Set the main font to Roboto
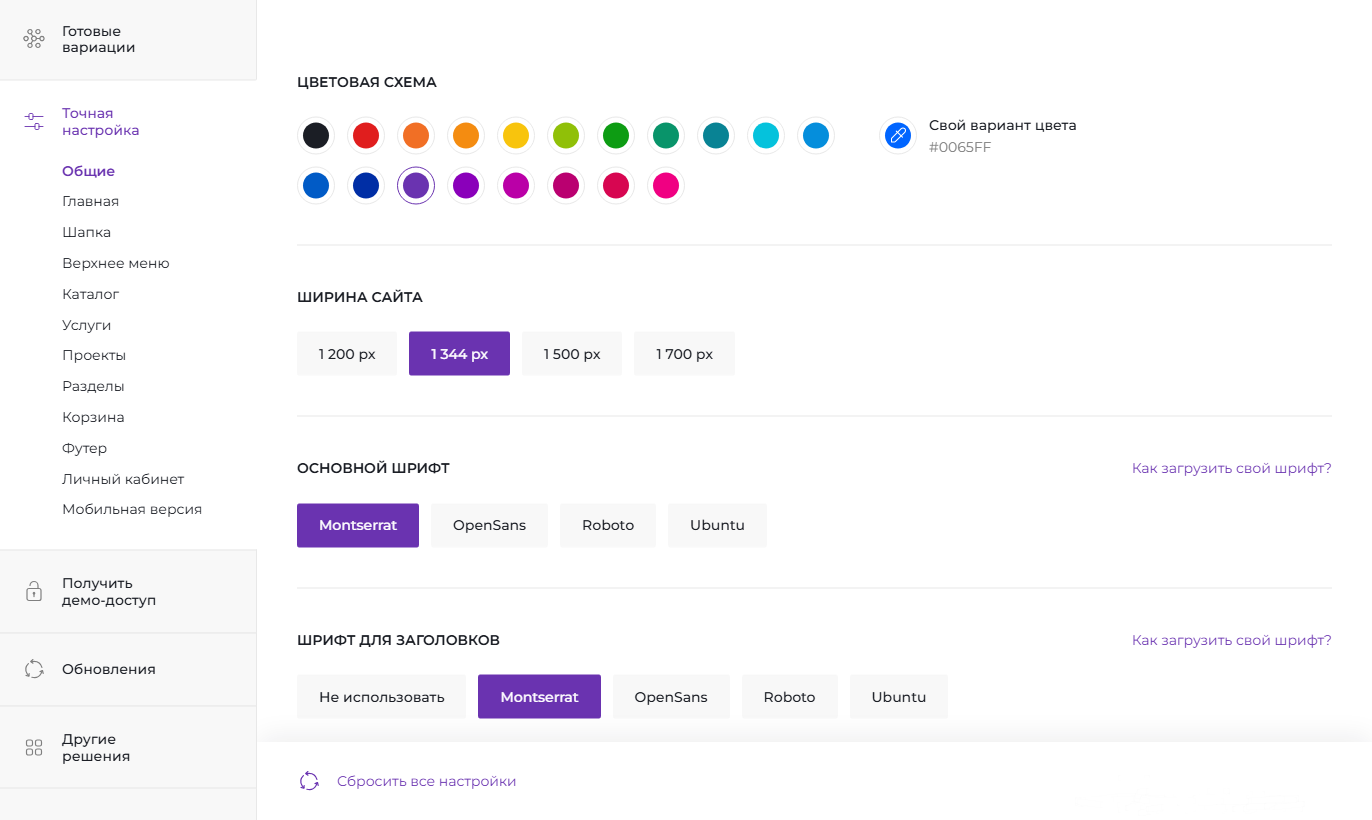Screen dimensions: 1372x820 [608, 525]
